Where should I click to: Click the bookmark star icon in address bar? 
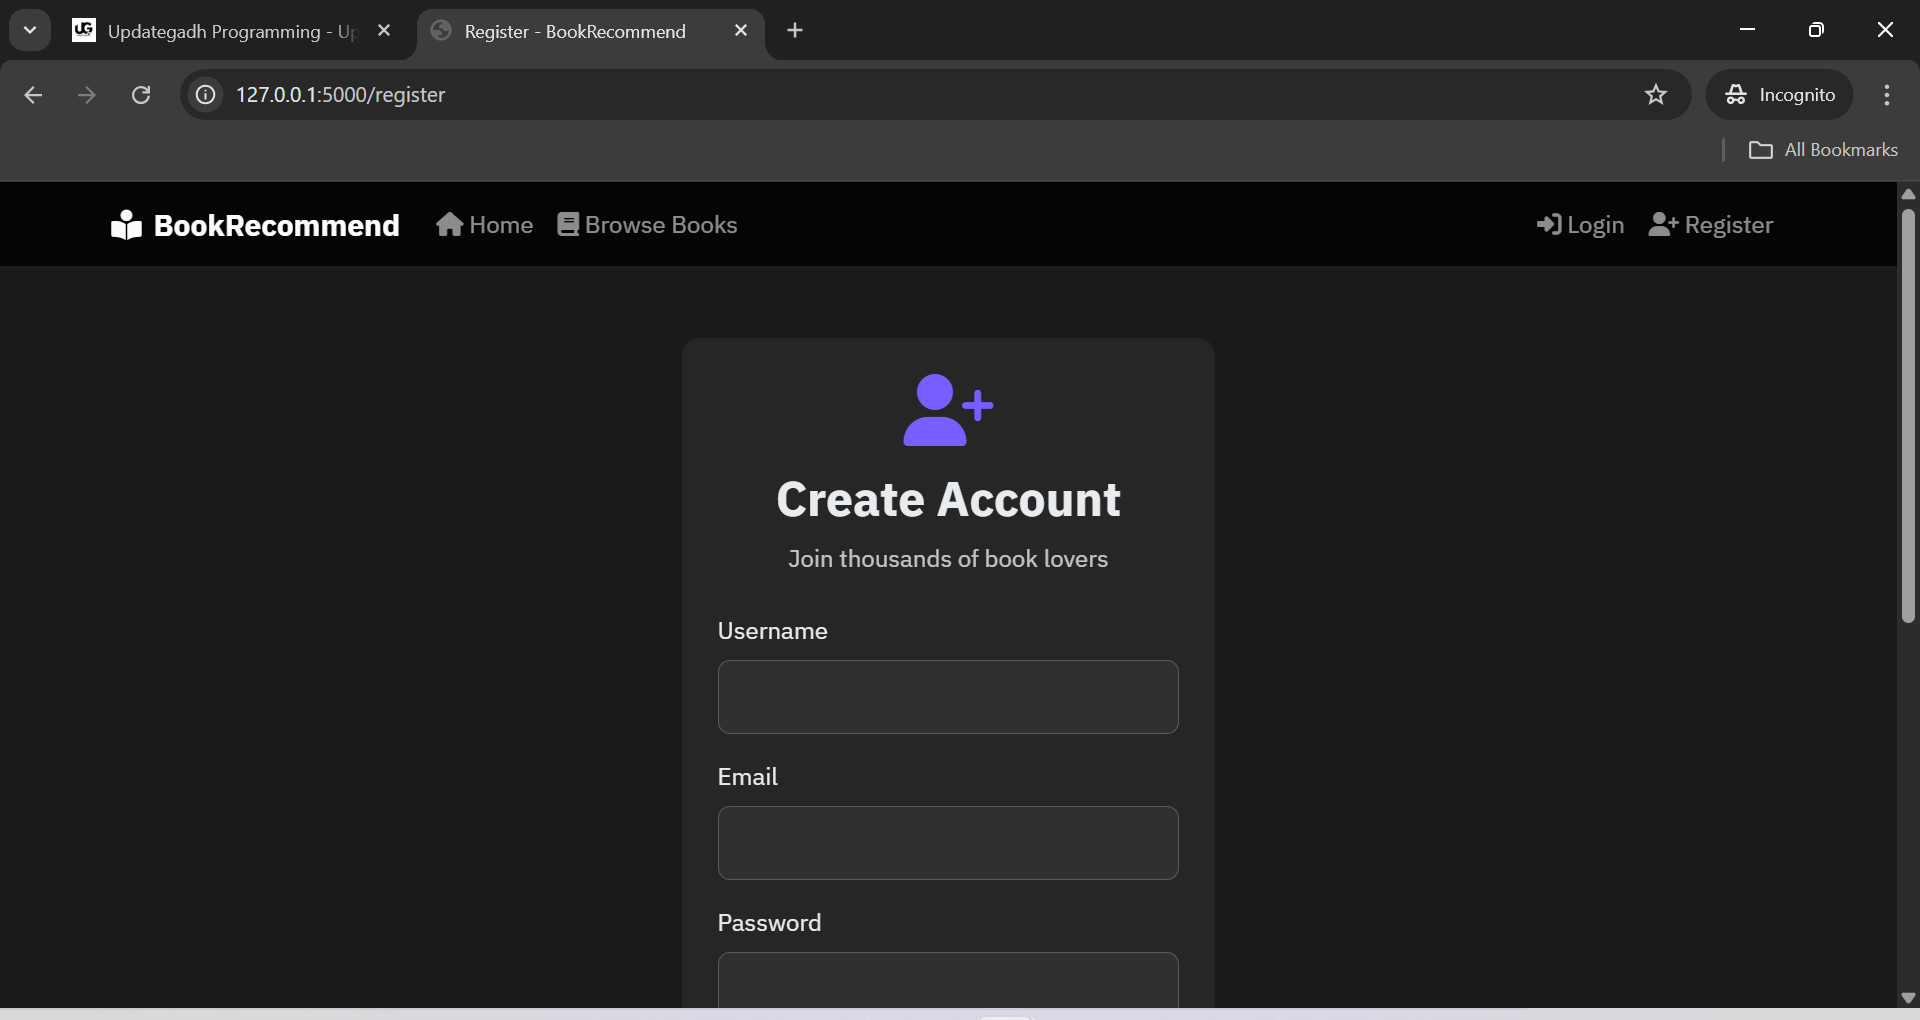1656,95
